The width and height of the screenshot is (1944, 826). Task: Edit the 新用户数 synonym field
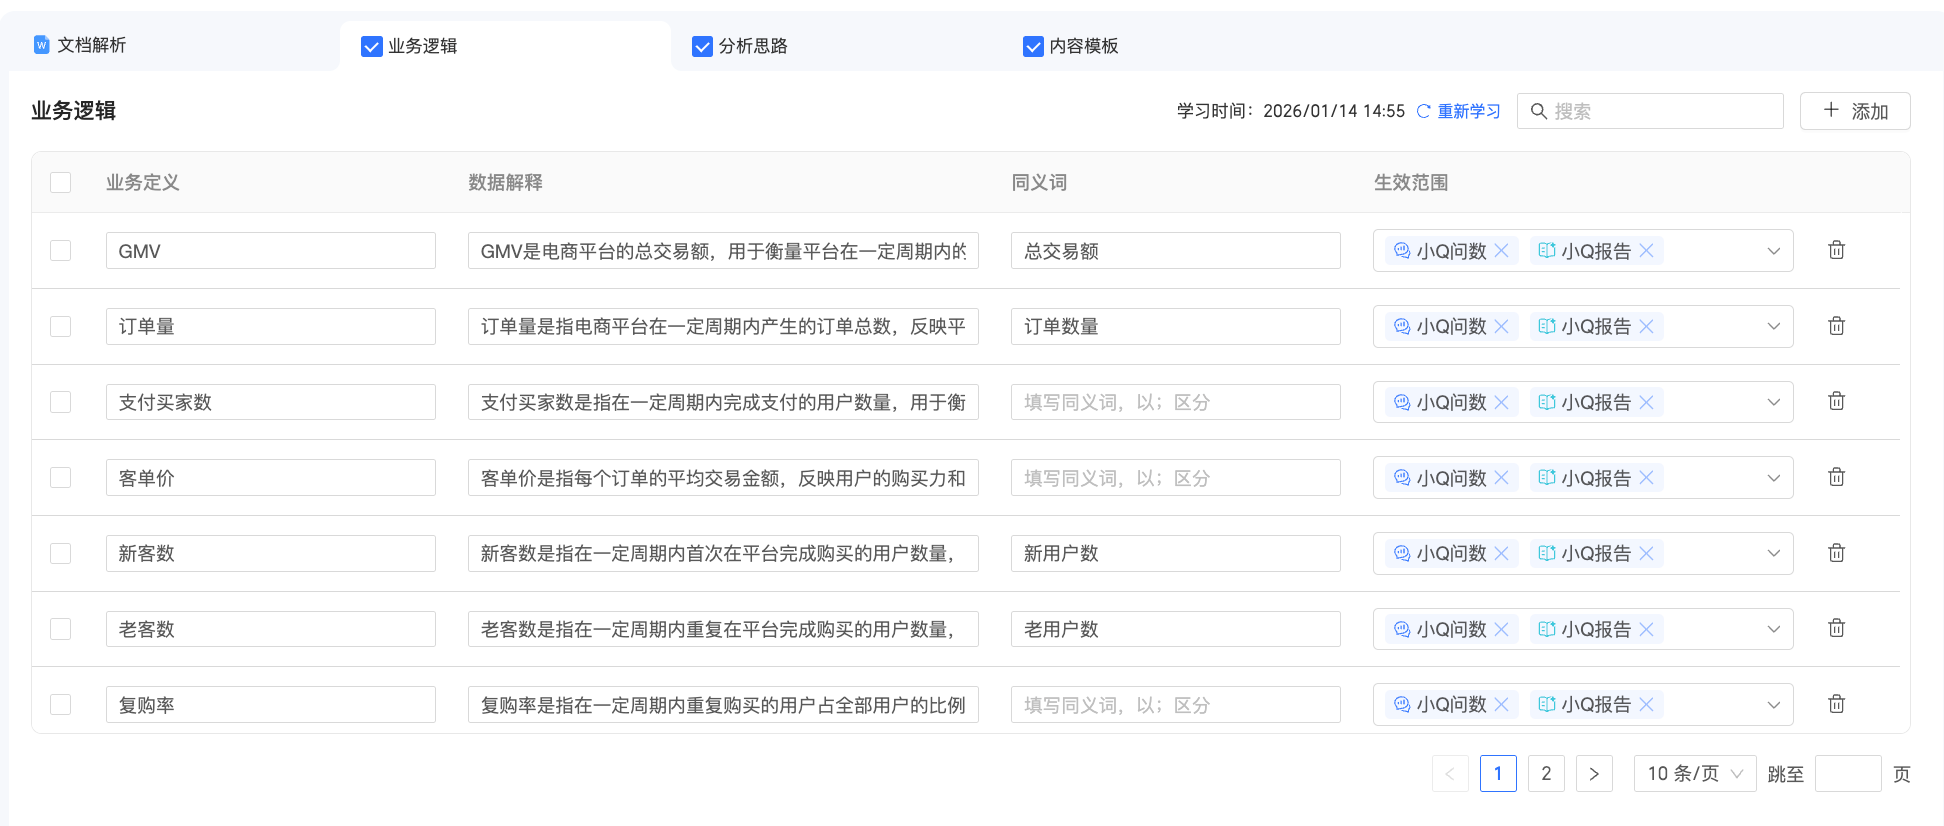[1176, 553]
